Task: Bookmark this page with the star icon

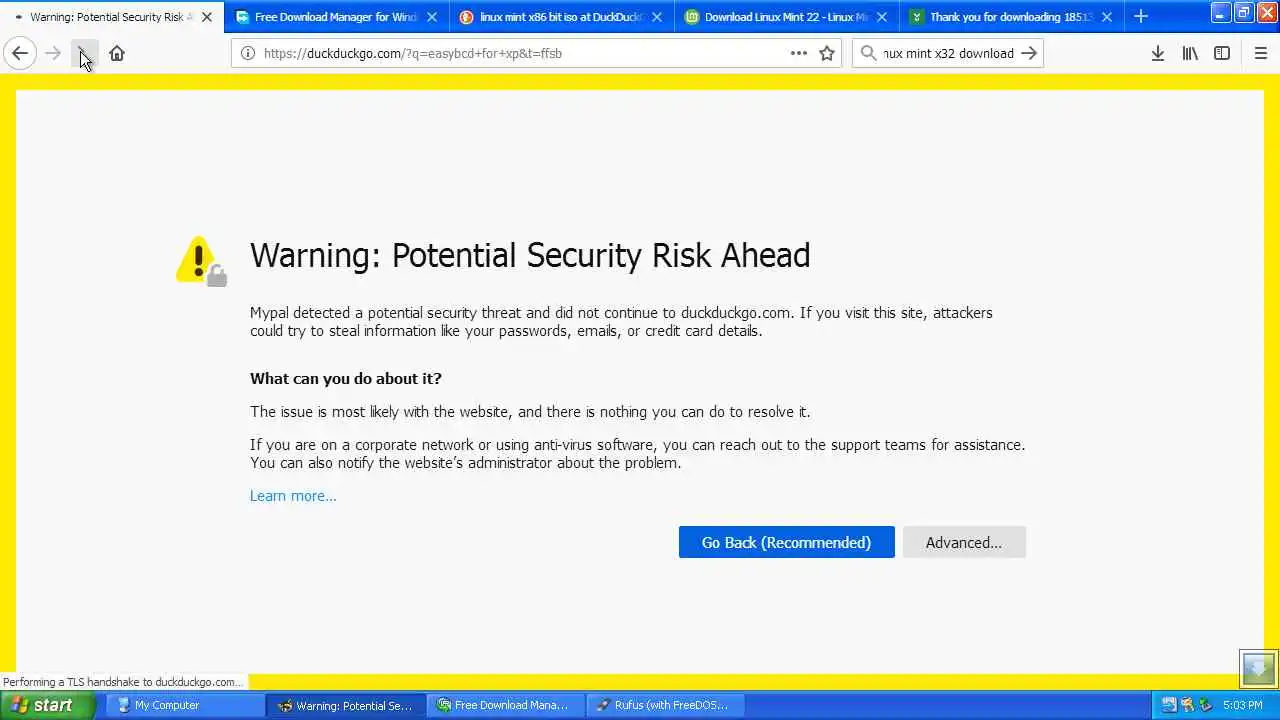Action: click(x=827, y=53)
